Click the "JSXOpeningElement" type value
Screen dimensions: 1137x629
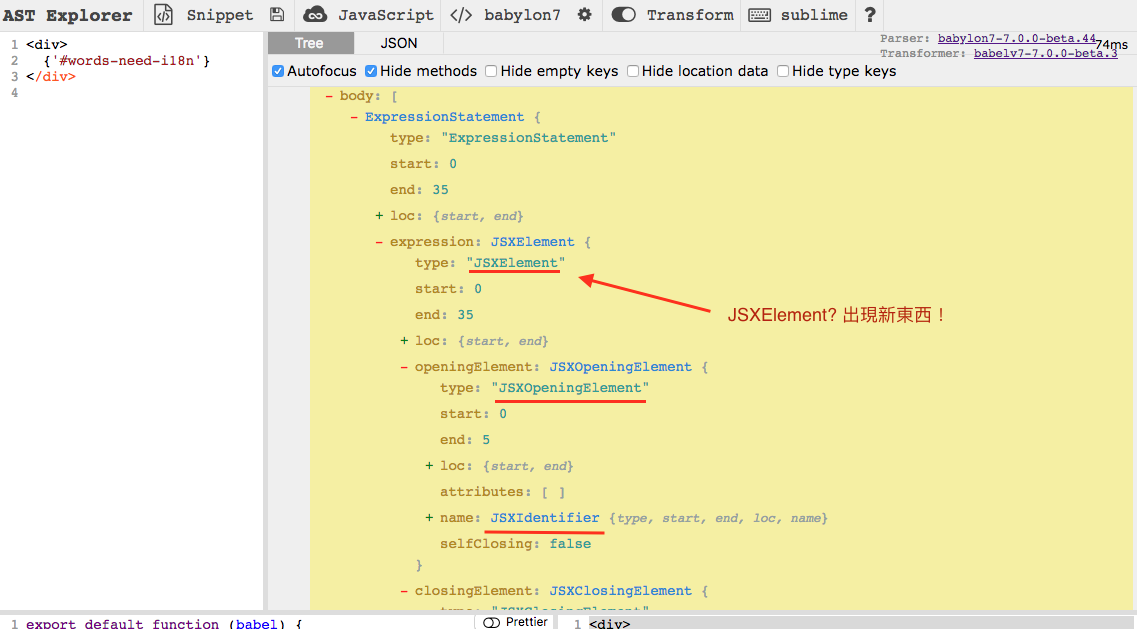tap(570, 387)
